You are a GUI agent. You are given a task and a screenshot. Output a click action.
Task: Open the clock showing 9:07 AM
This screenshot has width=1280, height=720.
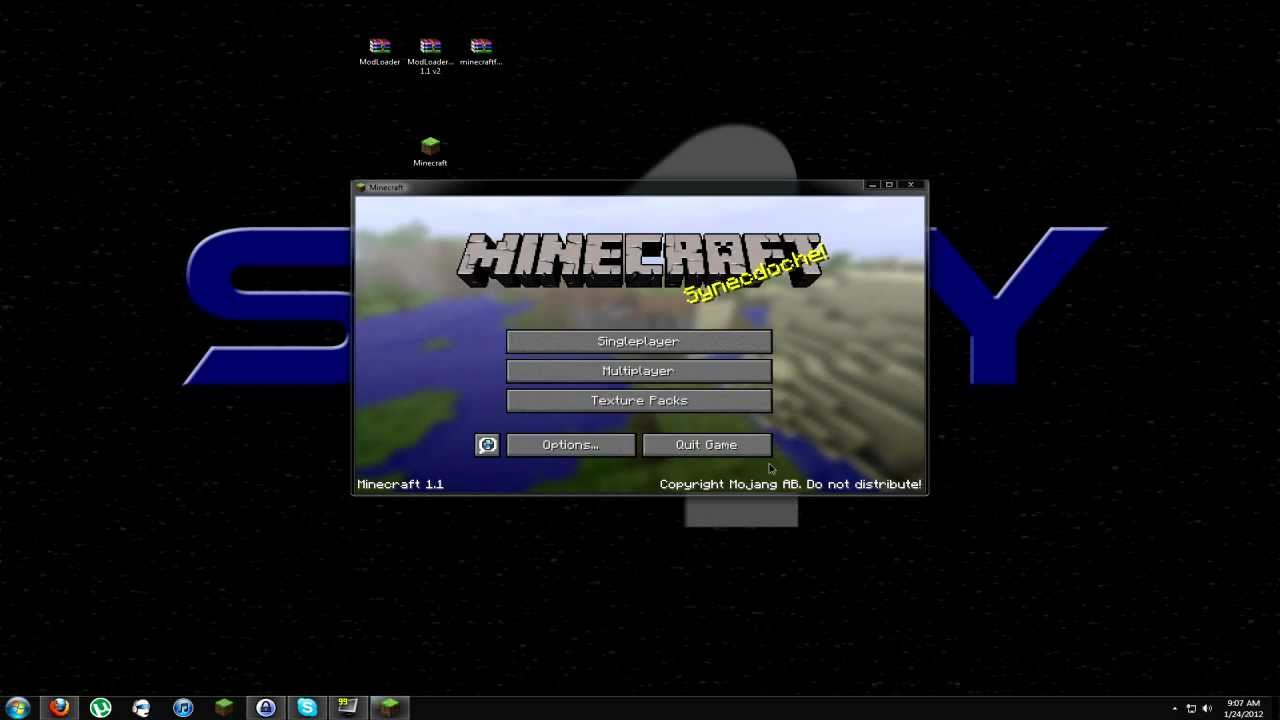coord(1243,708)
